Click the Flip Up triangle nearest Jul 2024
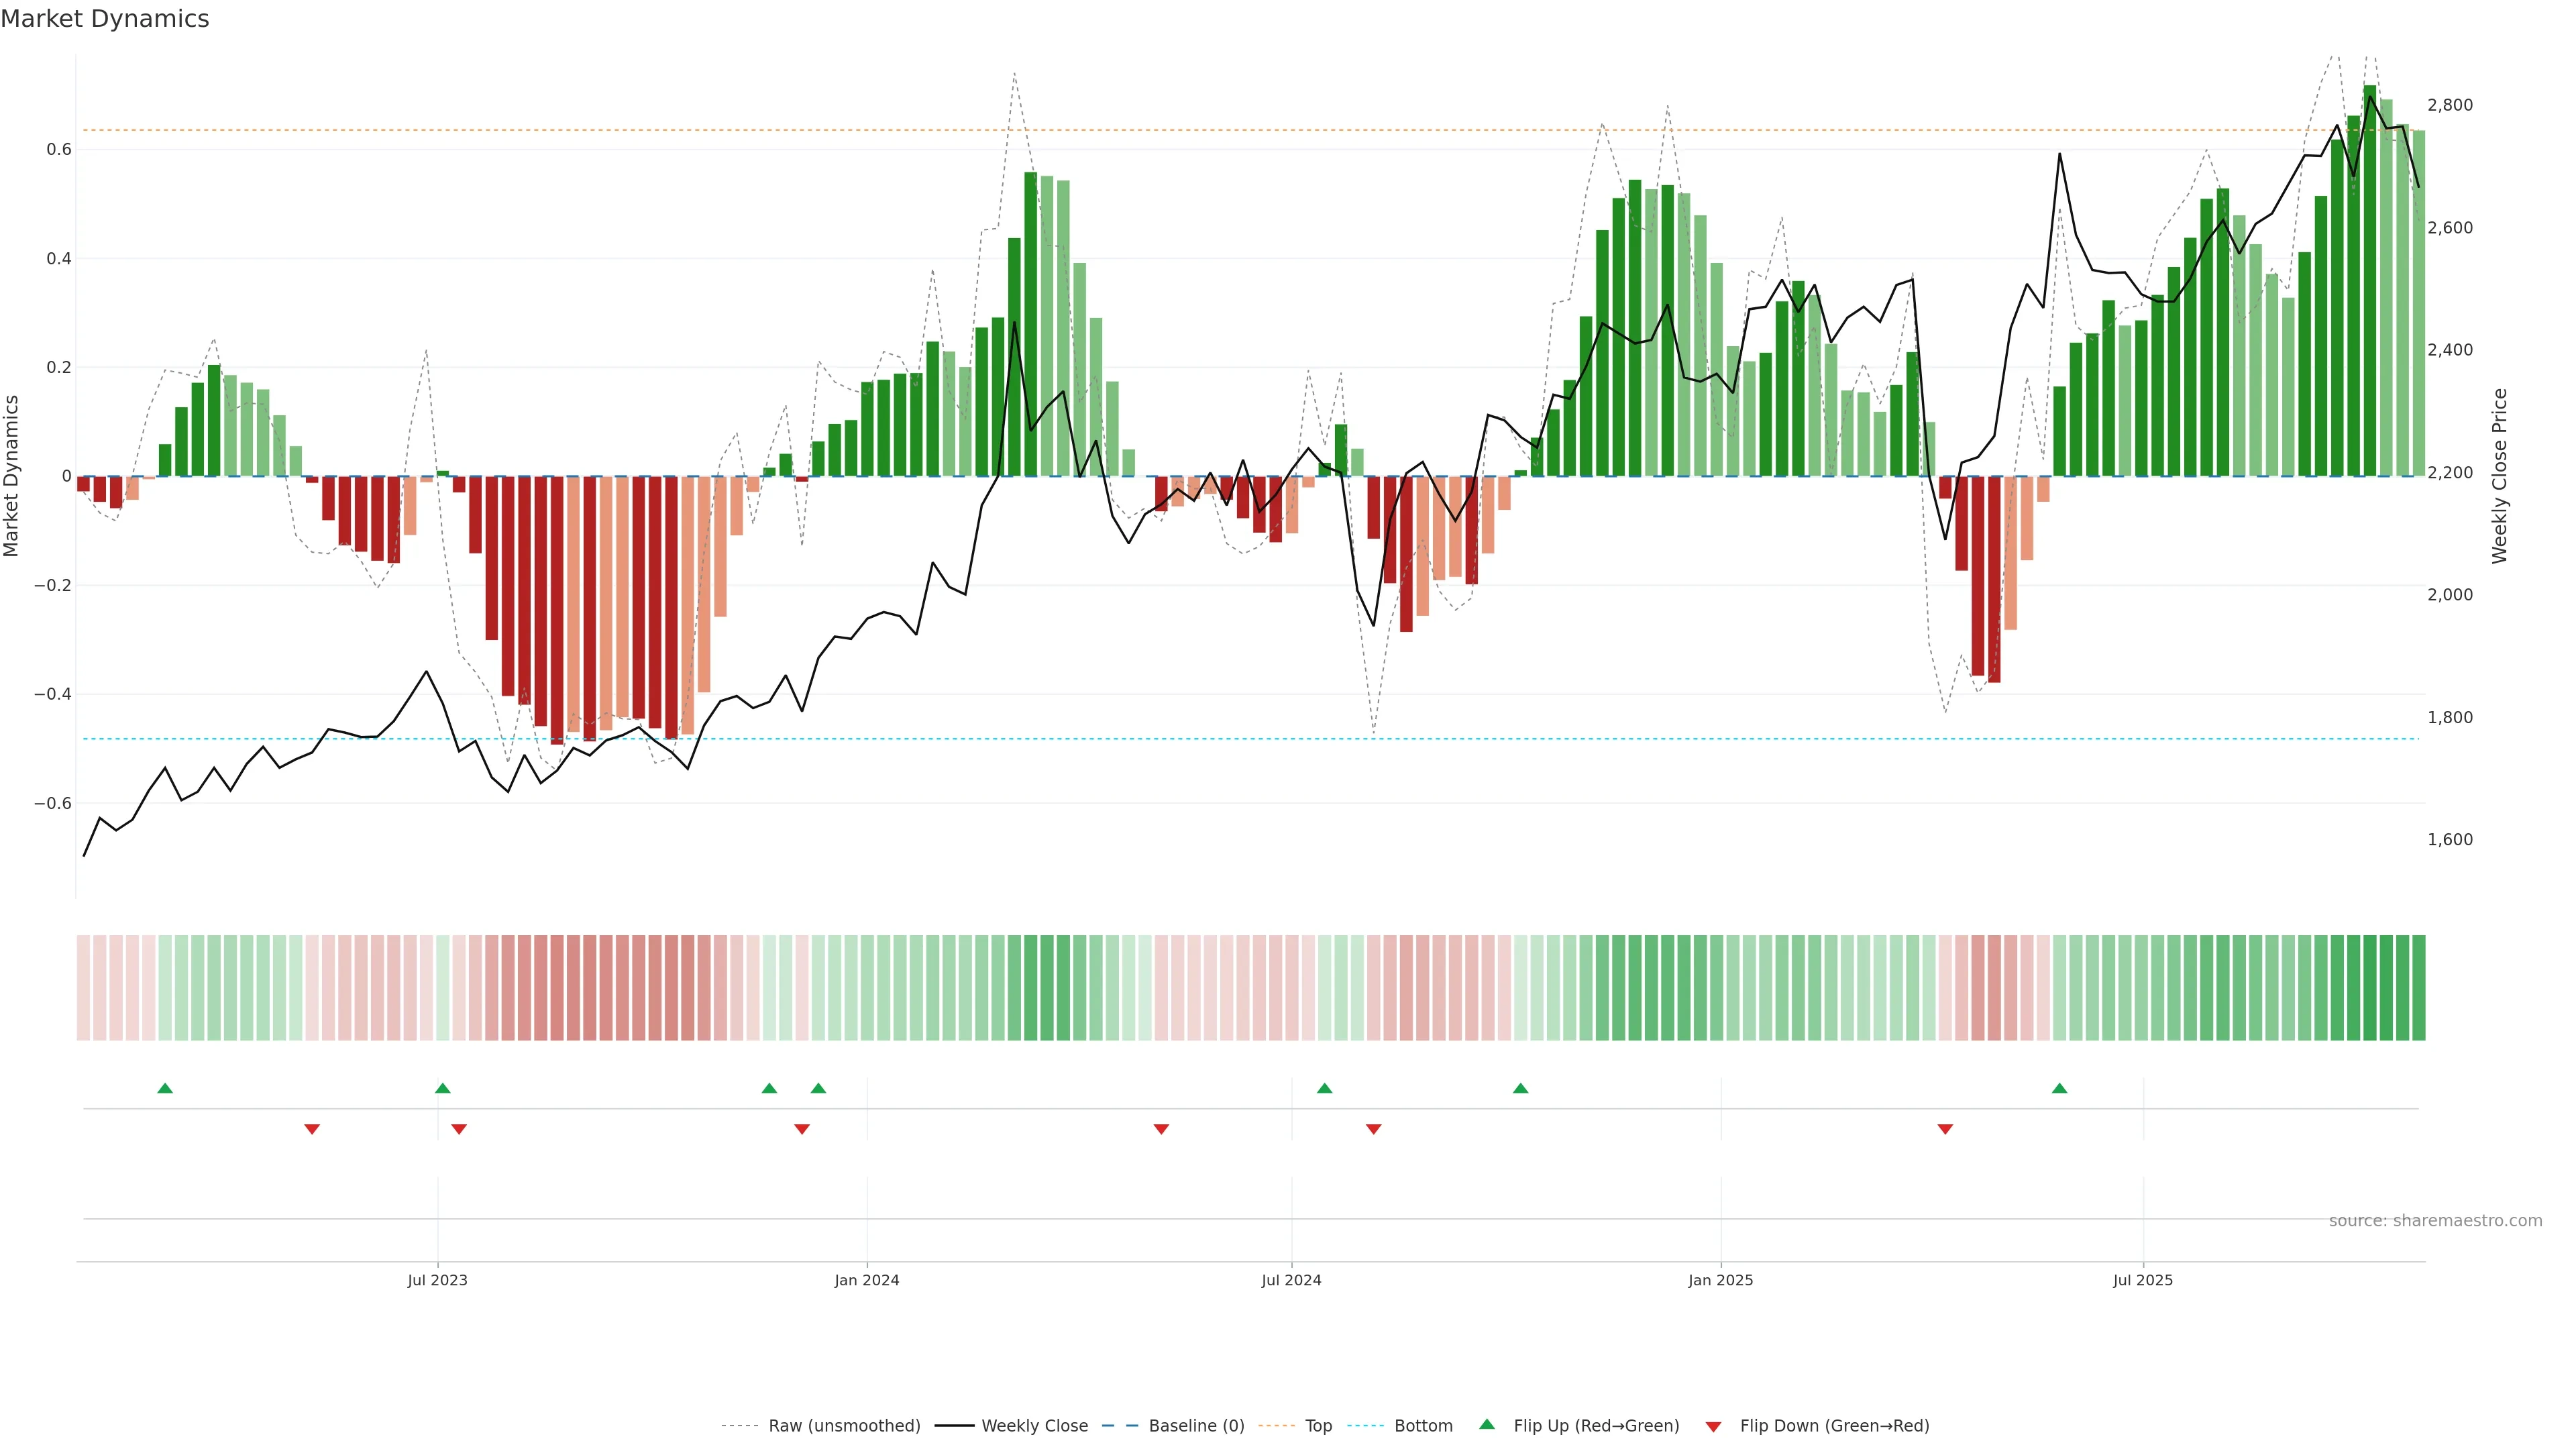 [x=1324, y=1088]
